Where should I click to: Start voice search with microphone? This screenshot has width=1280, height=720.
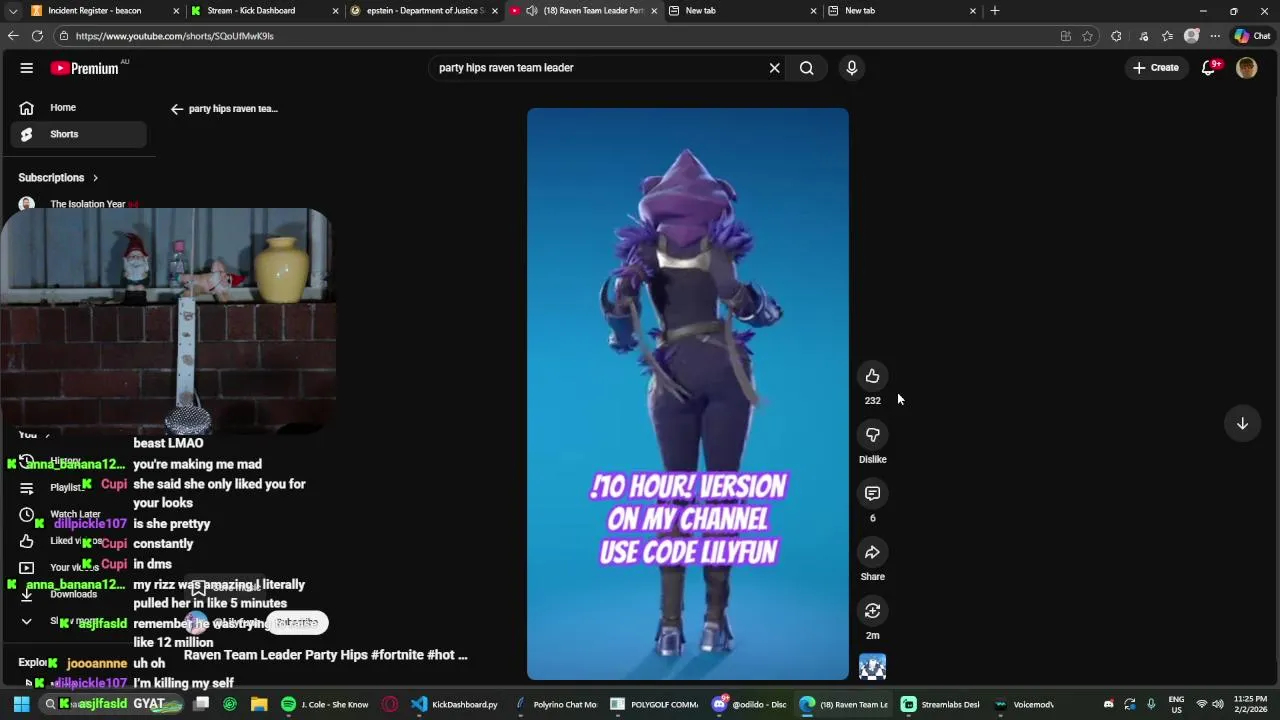click(852, 68)
